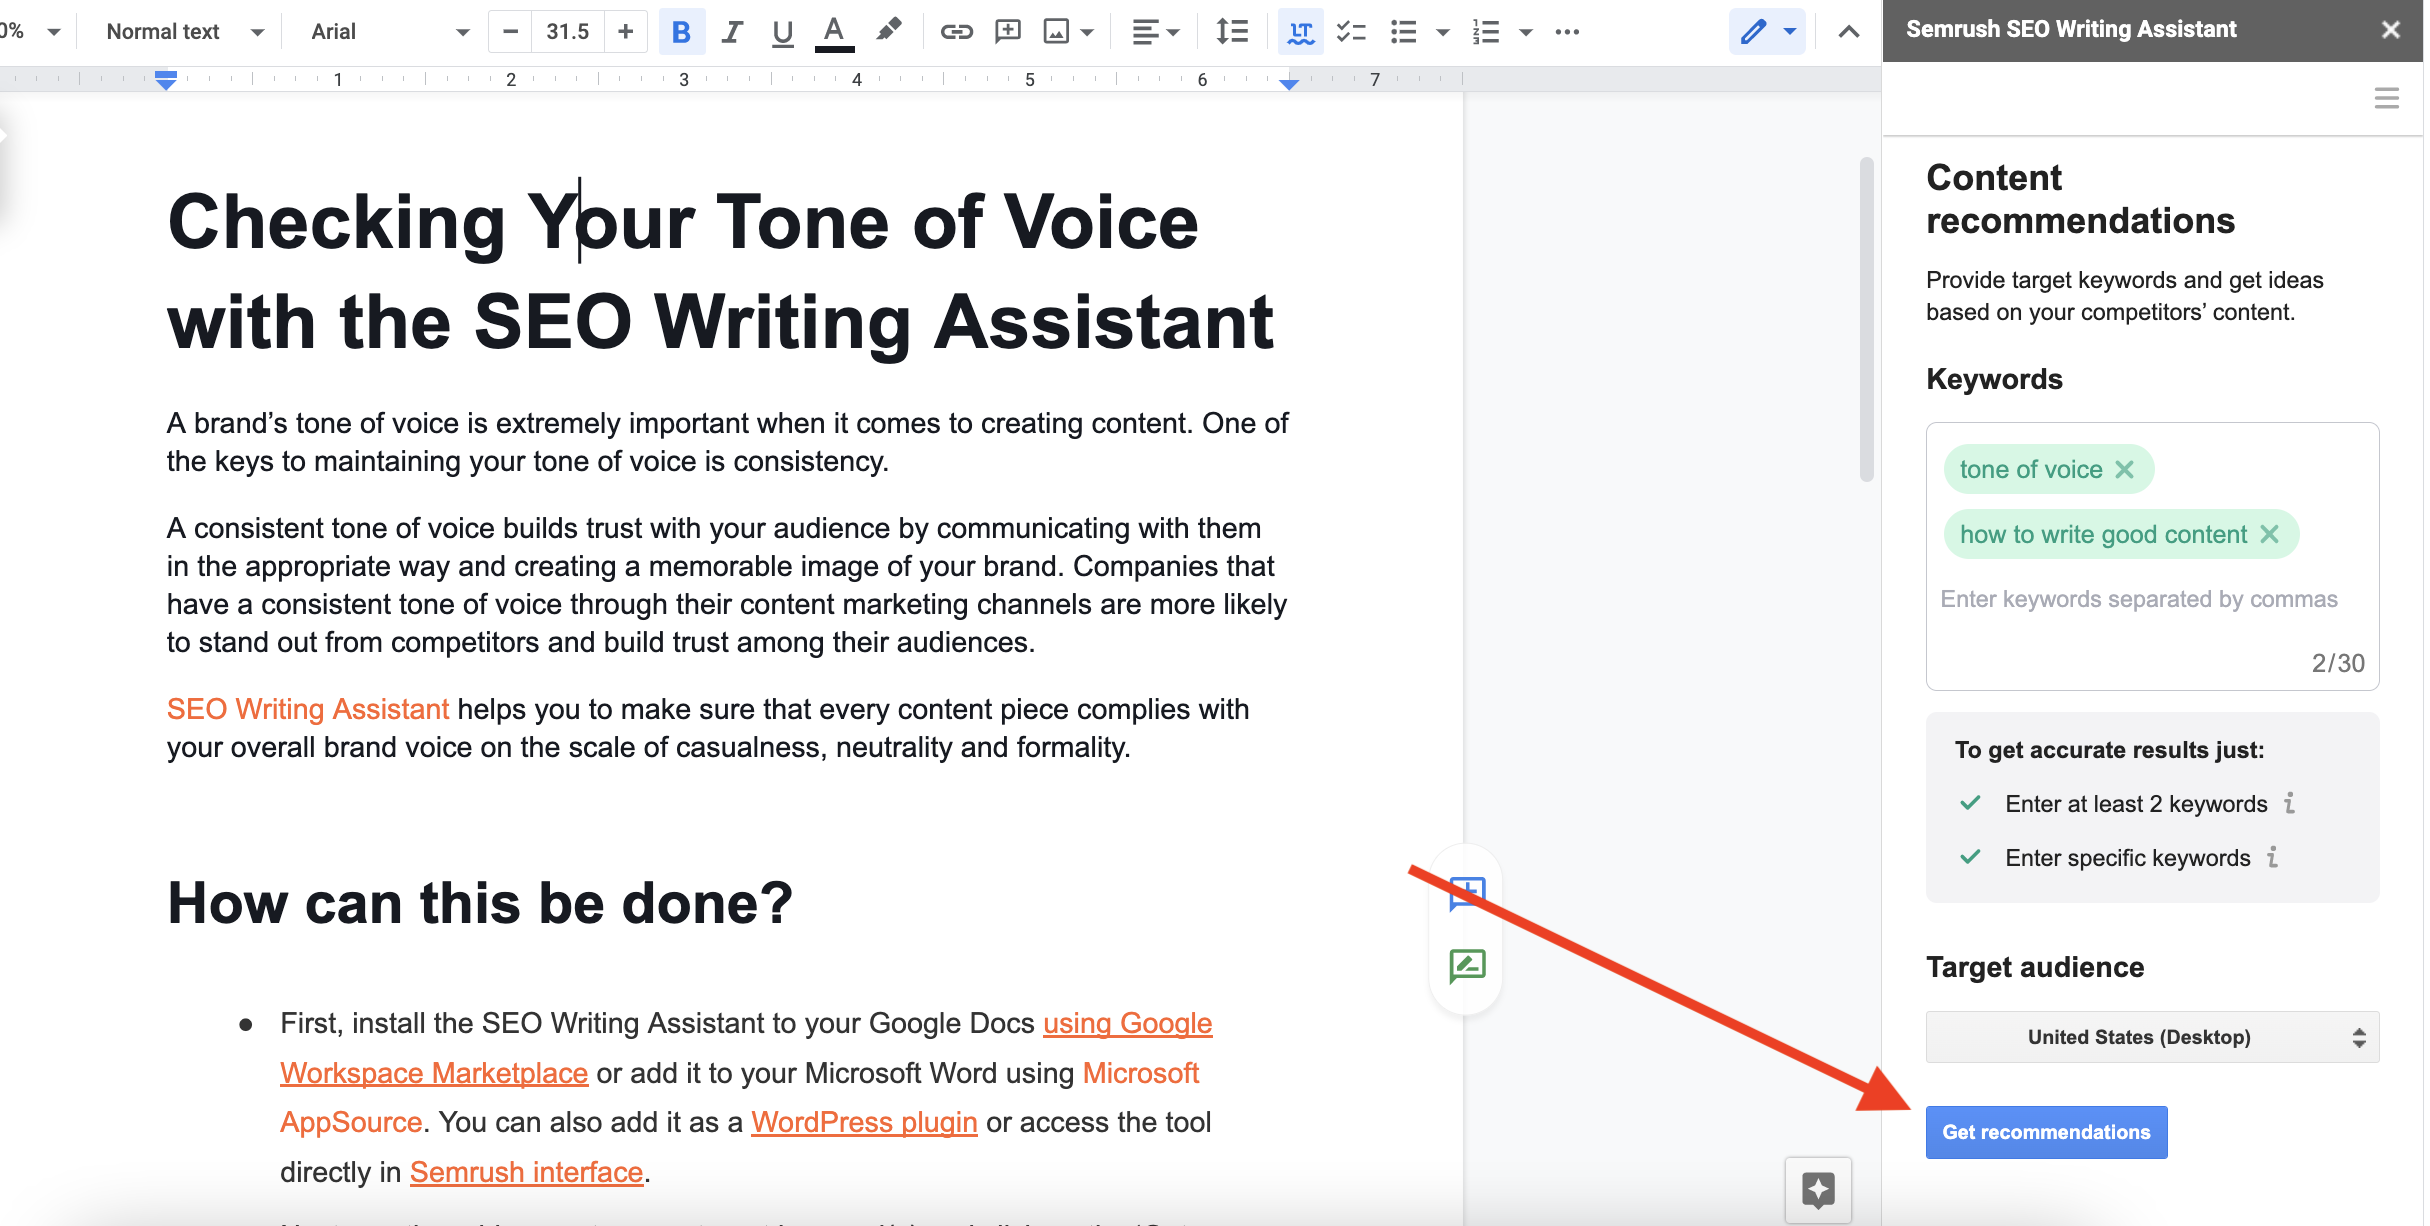
Task: Open the Text color picker
Action: click(834, 32)
